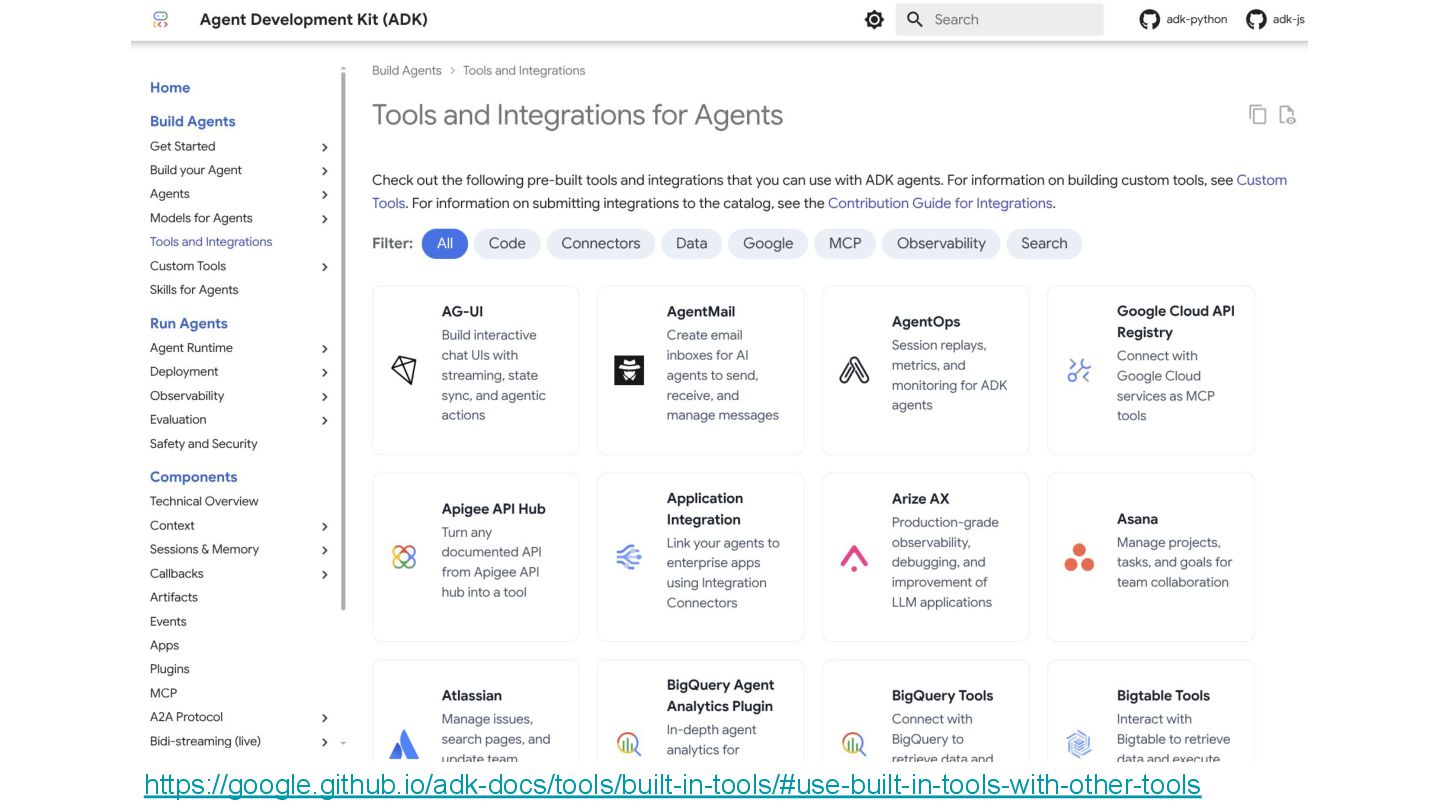Open Skills for Agents sidebar item

(x=194, y=290)
